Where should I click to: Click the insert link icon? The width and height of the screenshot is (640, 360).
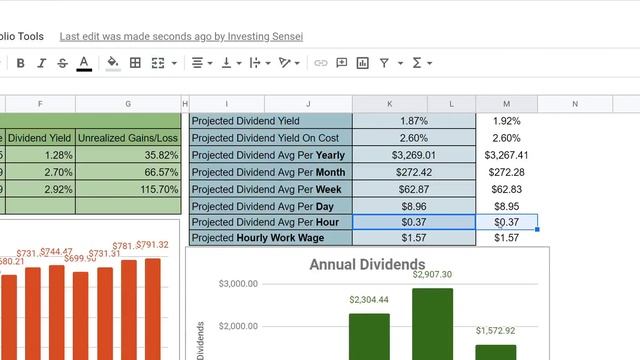pos(321,63)
